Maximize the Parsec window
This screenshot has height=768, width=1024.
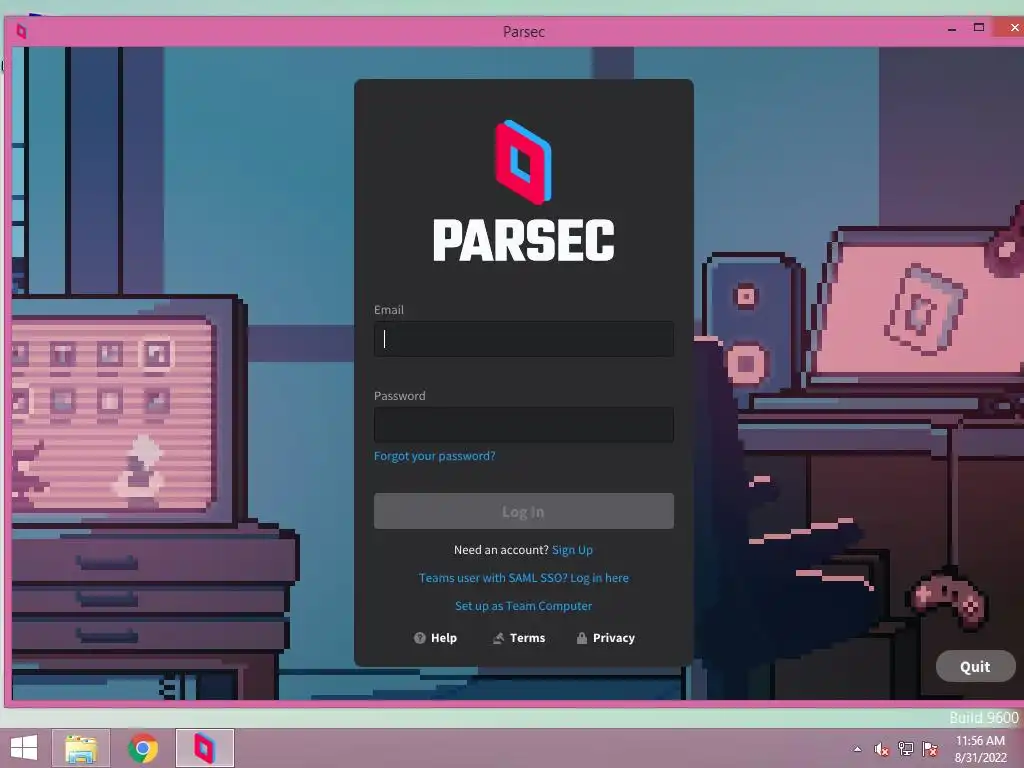pos(979,28)
